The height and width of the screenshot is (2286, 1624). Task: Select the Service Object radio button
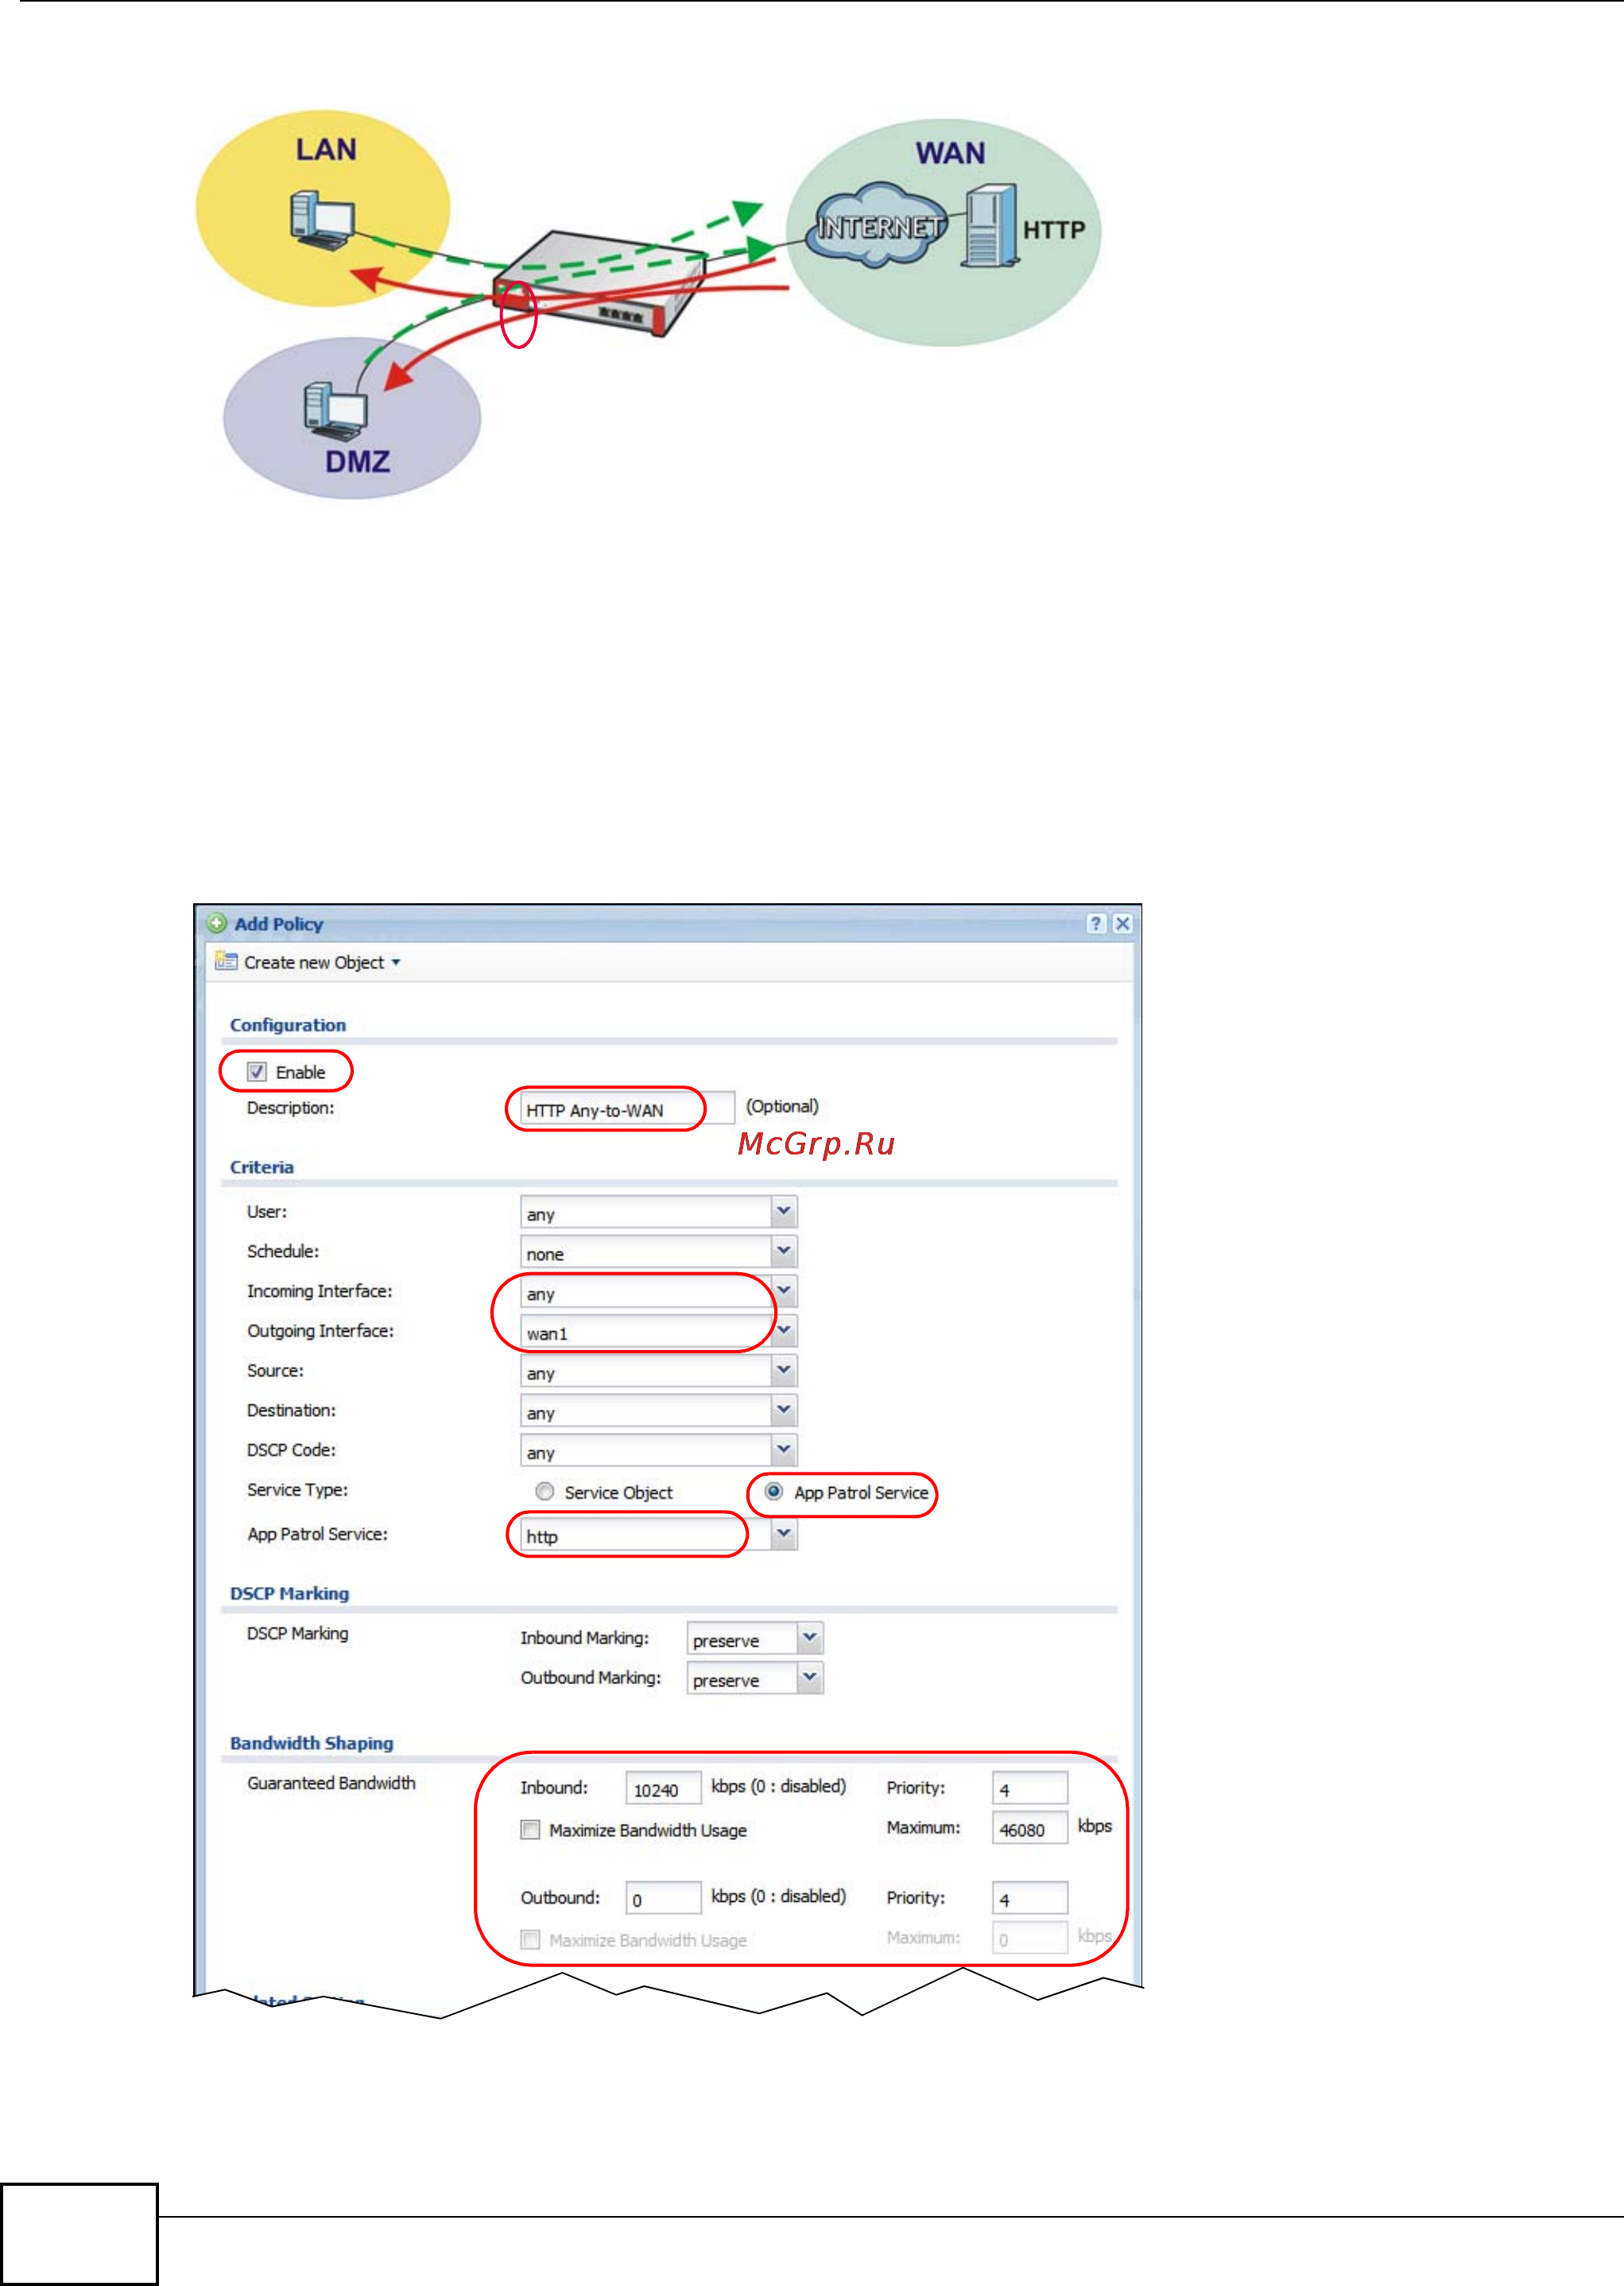[545, 1491]
